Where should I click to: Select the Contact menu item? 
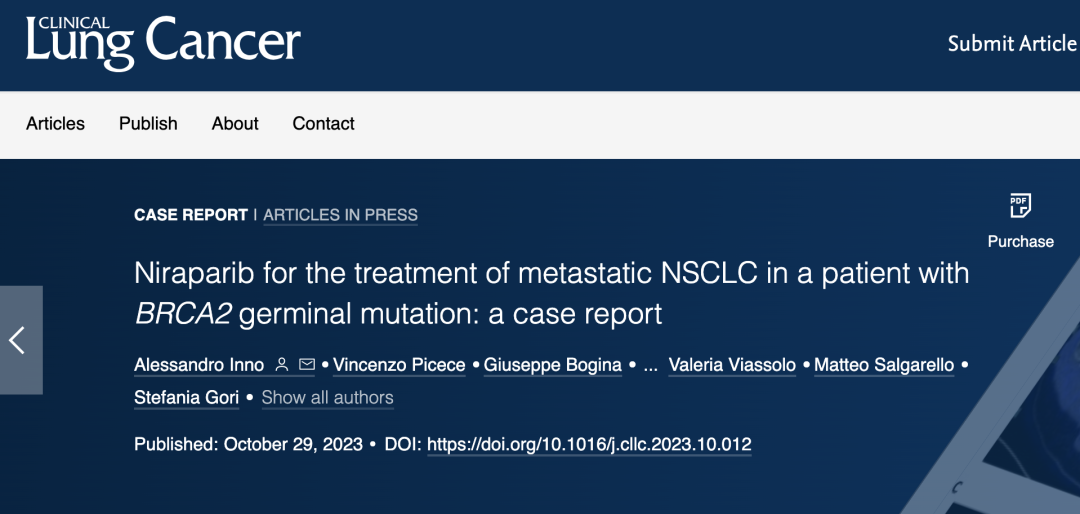coord(323,124)
